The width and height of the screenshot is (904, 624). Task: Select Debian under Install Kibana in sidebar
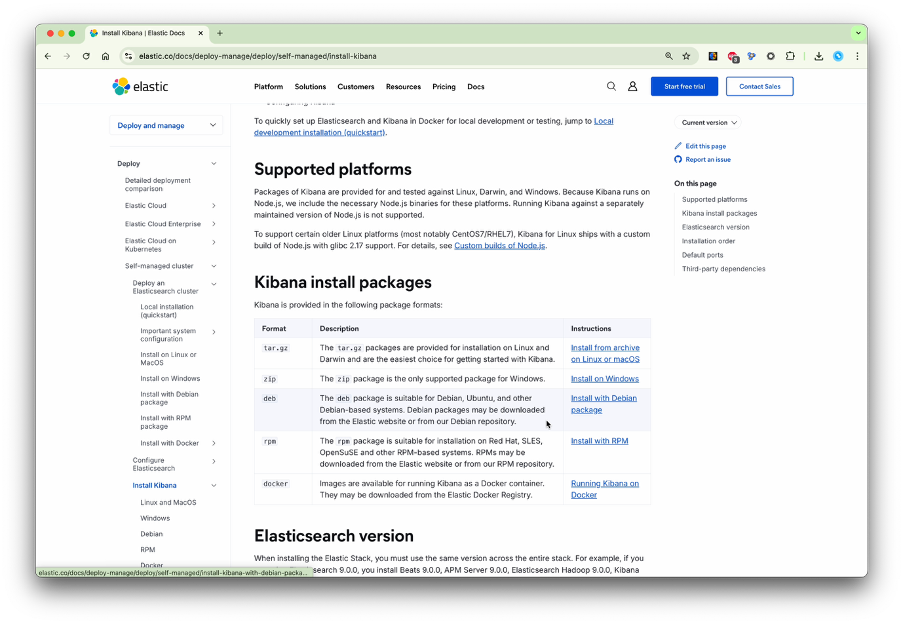[152, 535]
